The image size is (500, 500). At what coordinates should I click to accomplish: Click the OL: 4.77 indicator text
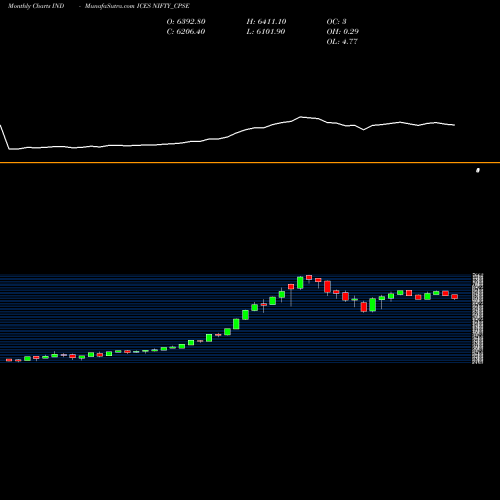342,42
